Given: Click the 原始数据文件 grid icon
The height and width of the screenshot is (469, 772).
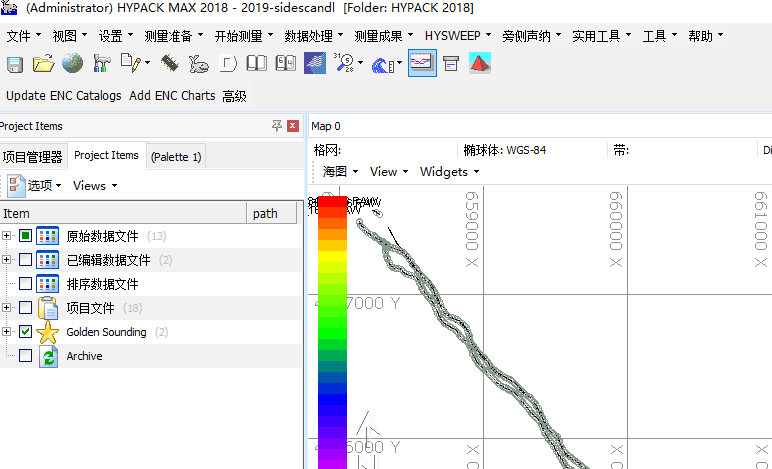Looking at the screenshot, I should click(x=48, y=236).
